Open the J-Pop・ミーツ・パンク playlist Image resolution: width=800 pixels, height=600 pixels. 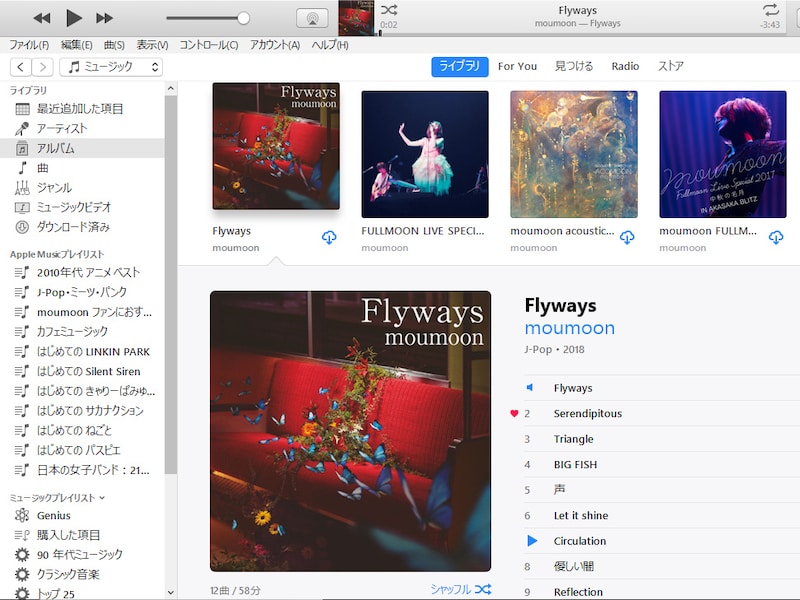coord(82,292)
